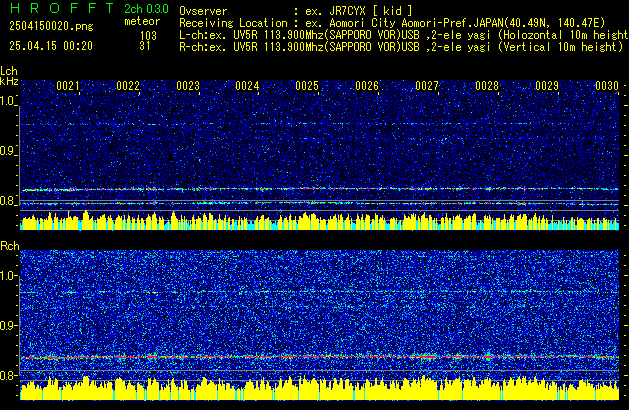
Task: Click the kHz axis unit label
Action: [x=9, y=81]
